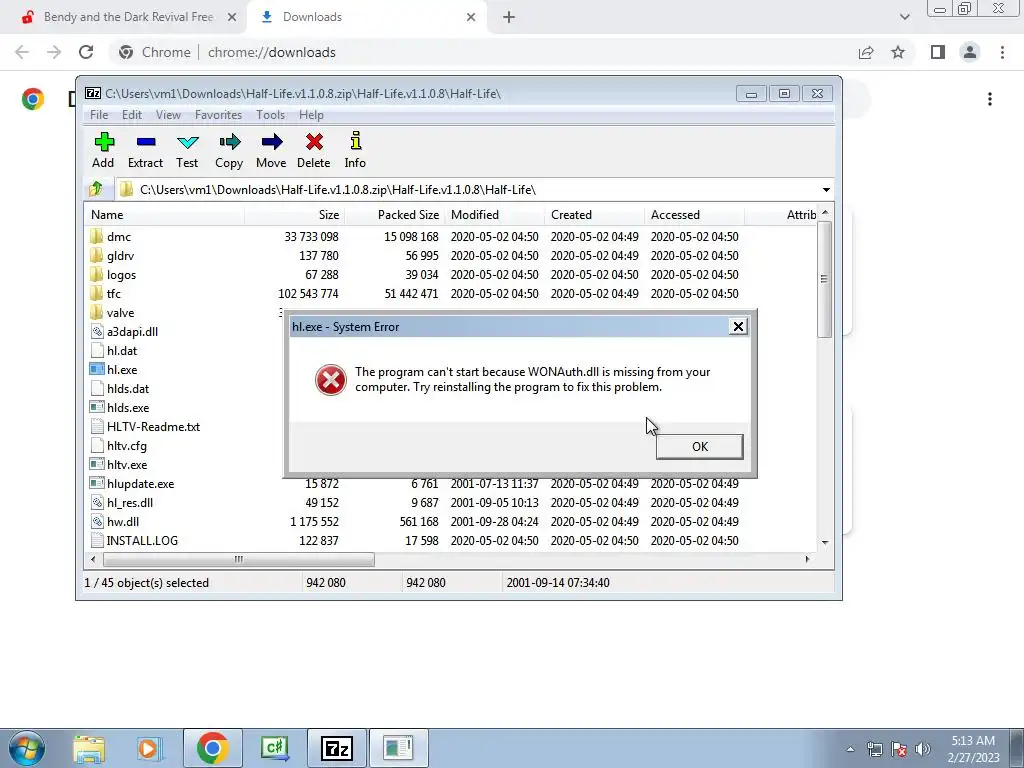Screen dimensions: 1024x768
Task: Open the View menu
Action: [x=168, y=115]
